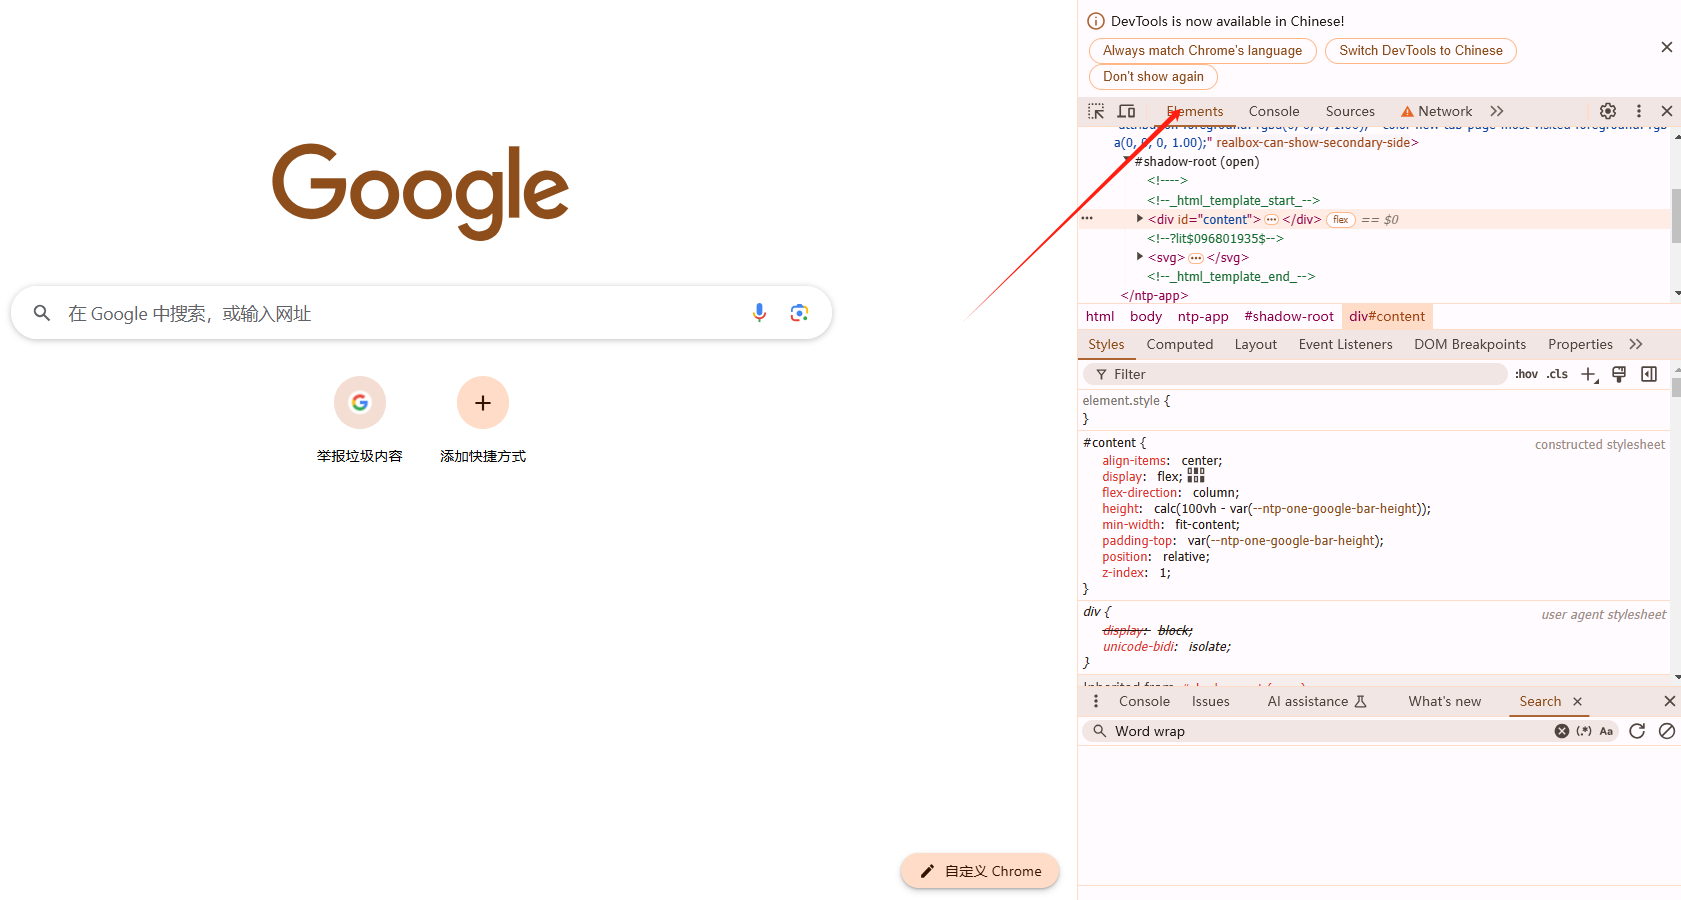The width and height of the screenshot is (1681, 900).
Task: Open Google Lens image search icon
Action: point(799,313)
